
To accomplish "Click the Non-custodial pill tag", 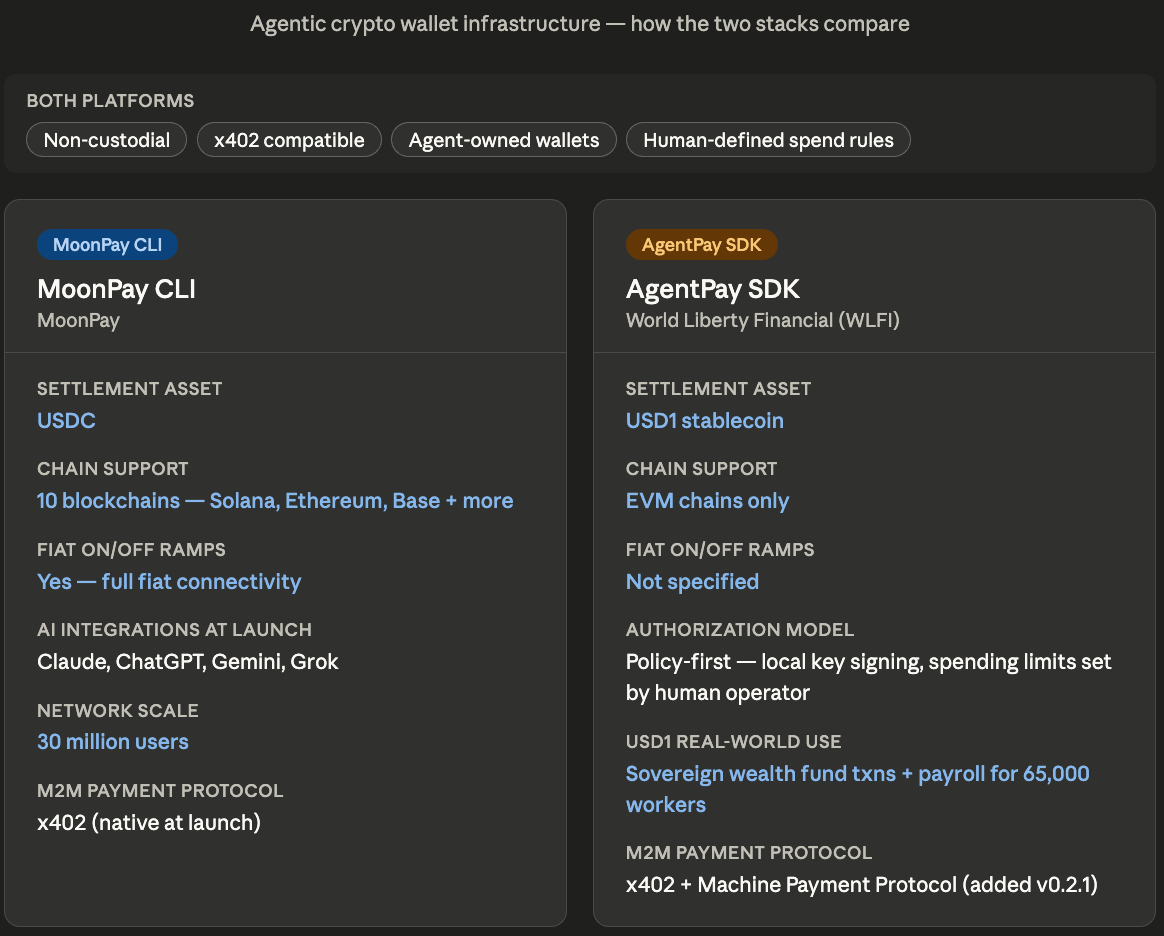I will coord(107,140).
